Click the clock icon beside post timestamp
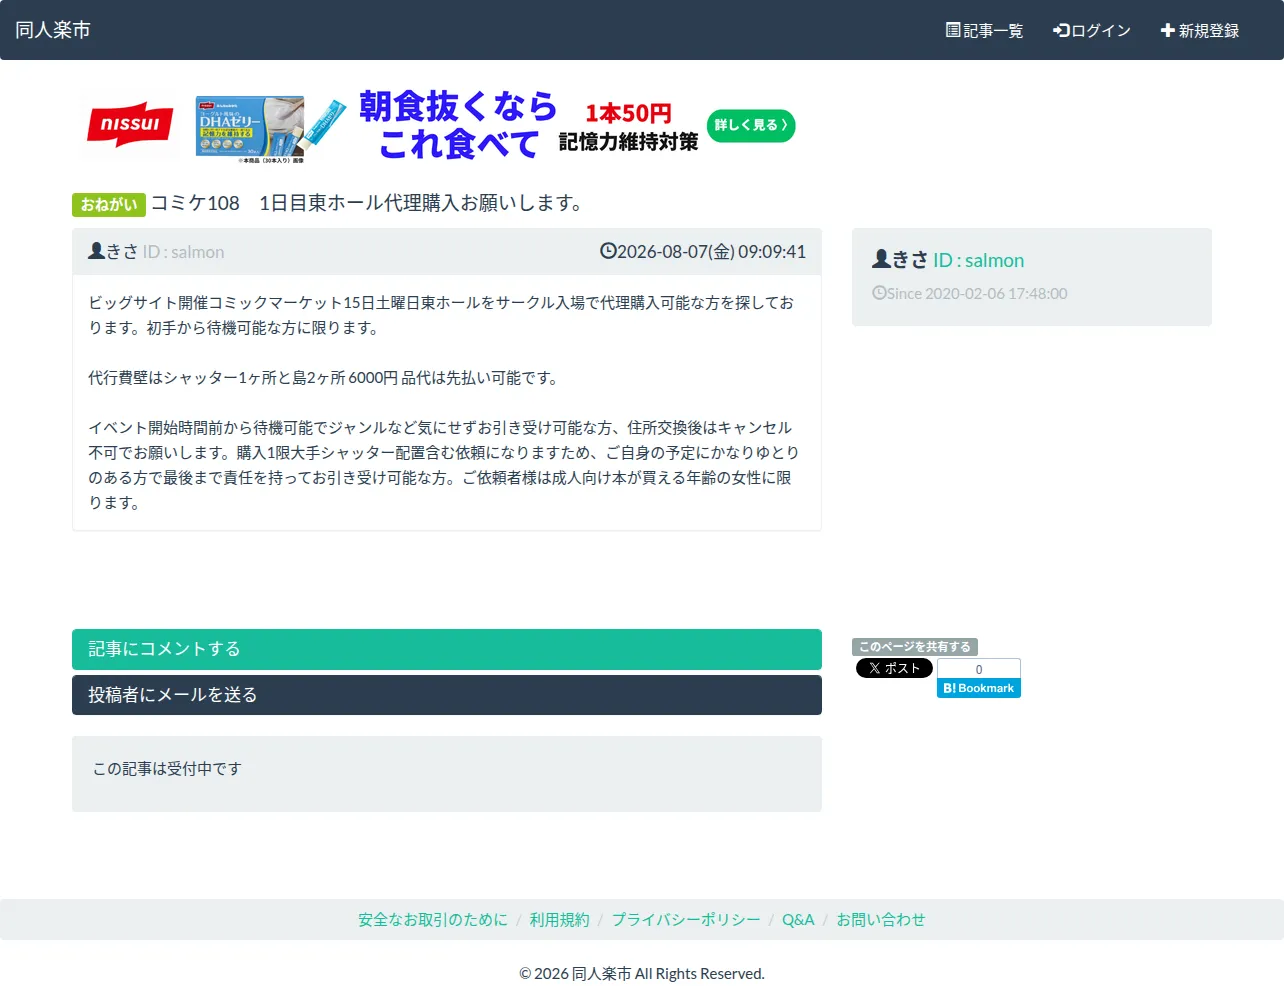 (608, 251)
